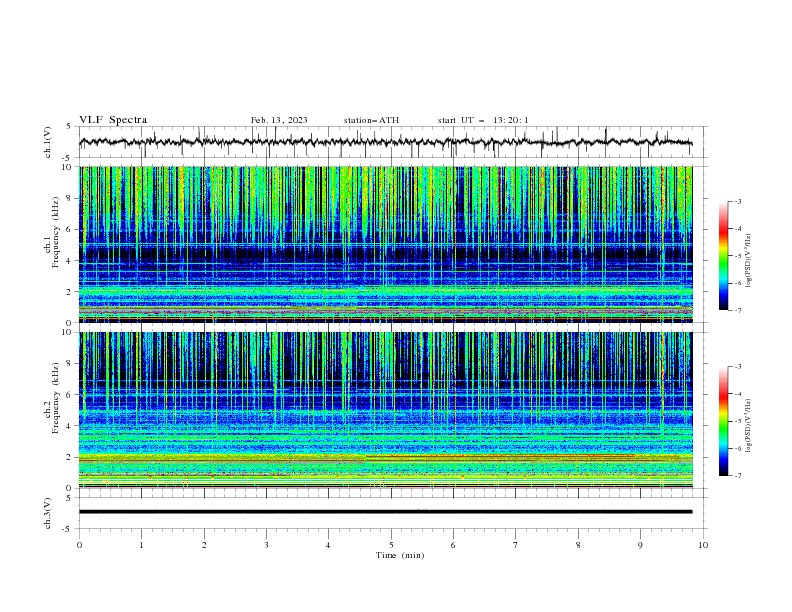Click the "VLF Spectra" title text
The height and width of the screenshot is (612, 792).
[x=113, y=120]
